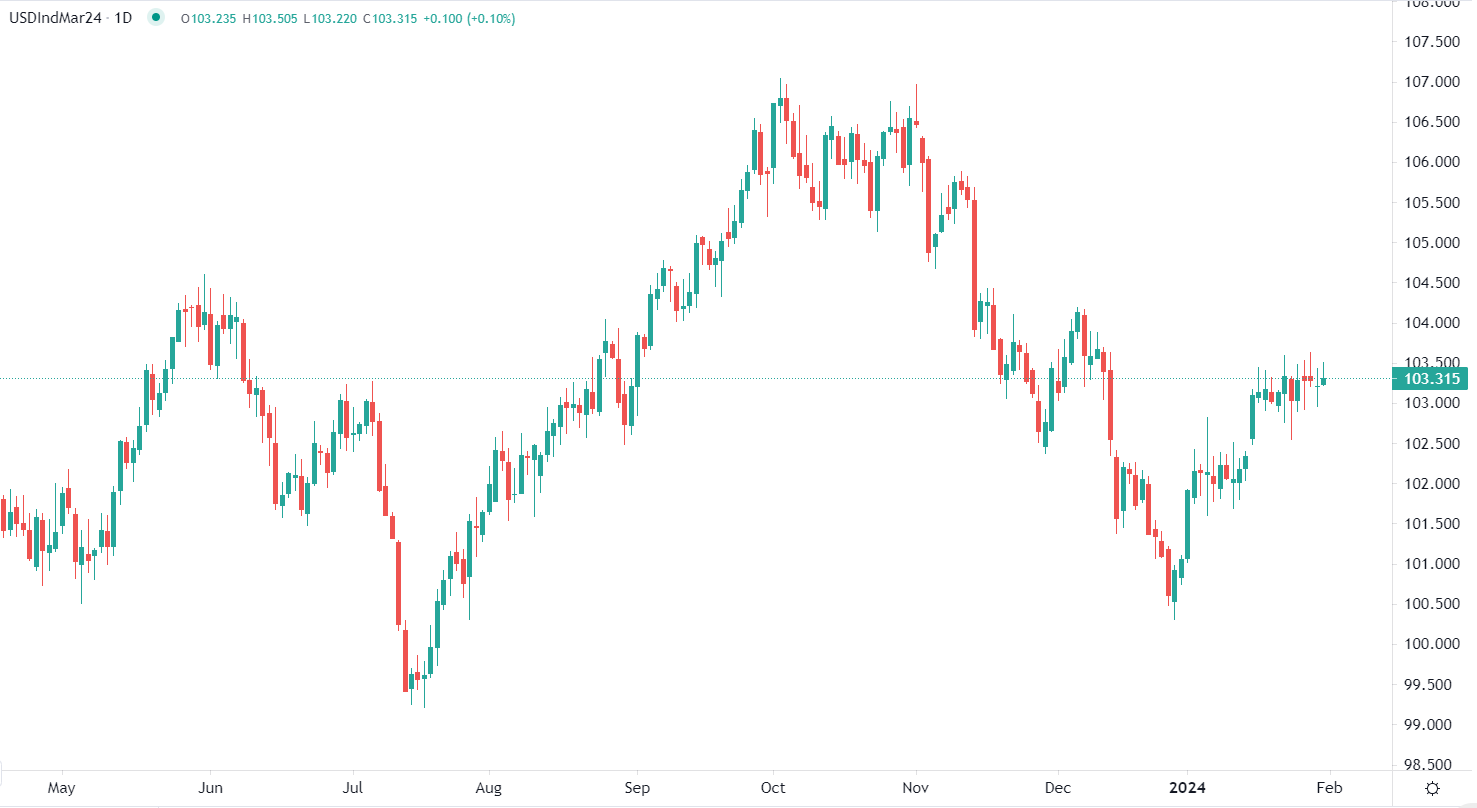Open chart settings gear icon

(1432, 788)
